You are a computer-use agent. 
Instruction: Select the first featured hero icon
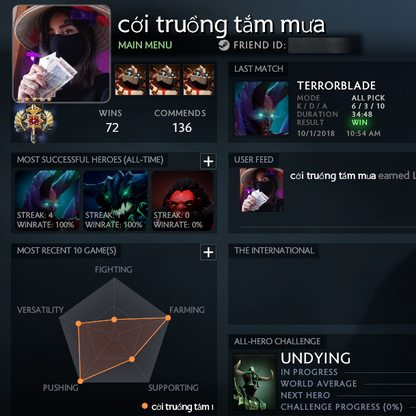point(130,80)
